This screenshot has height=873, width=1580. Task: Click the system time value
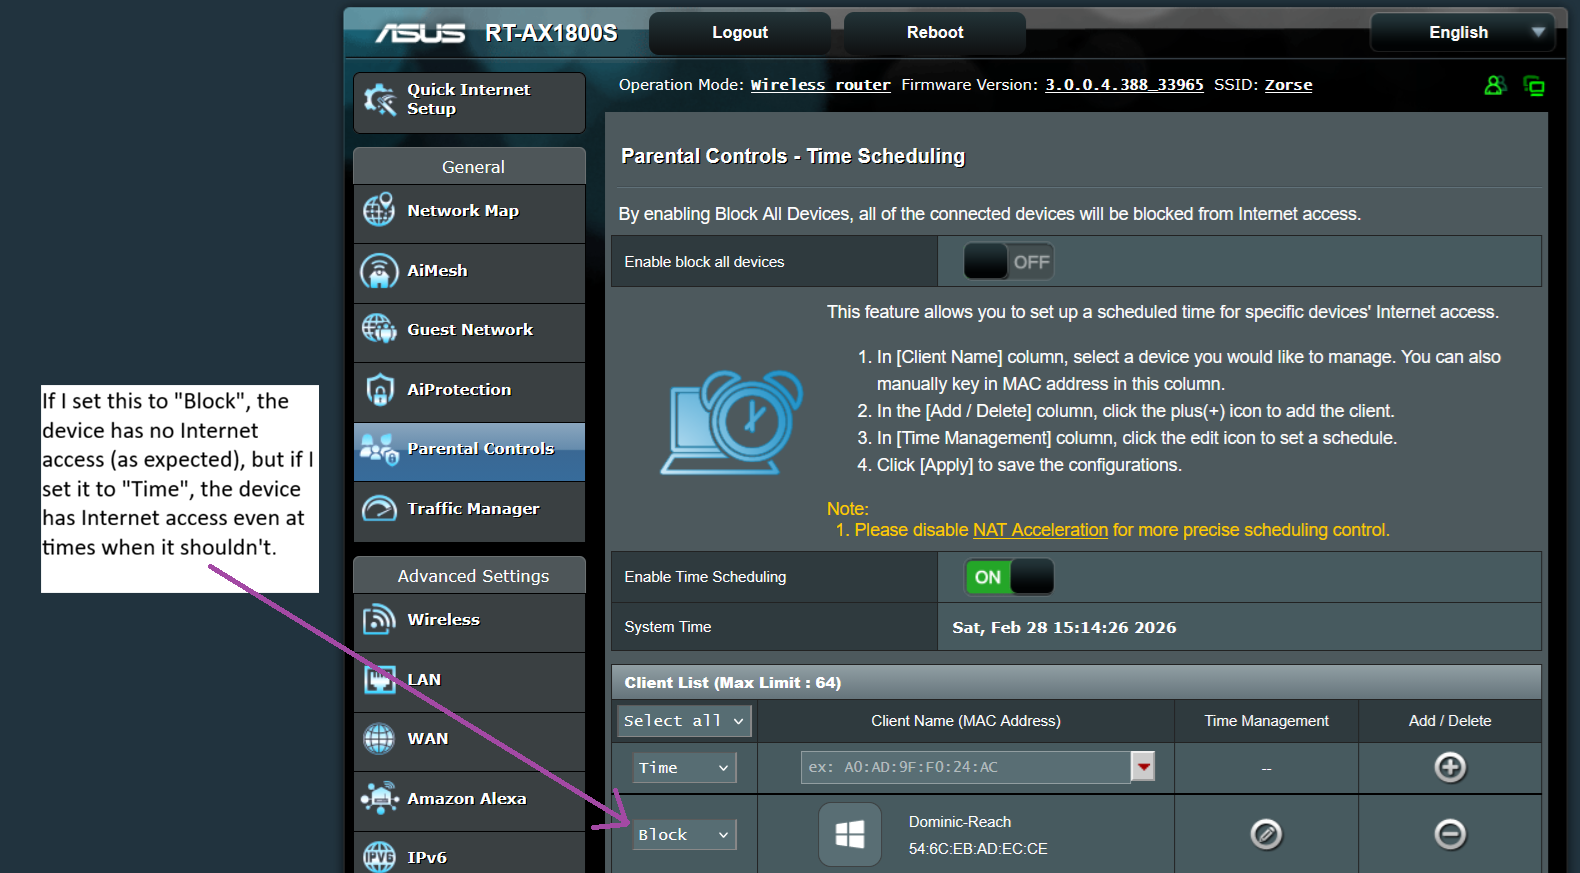(x=1064, y=628)
